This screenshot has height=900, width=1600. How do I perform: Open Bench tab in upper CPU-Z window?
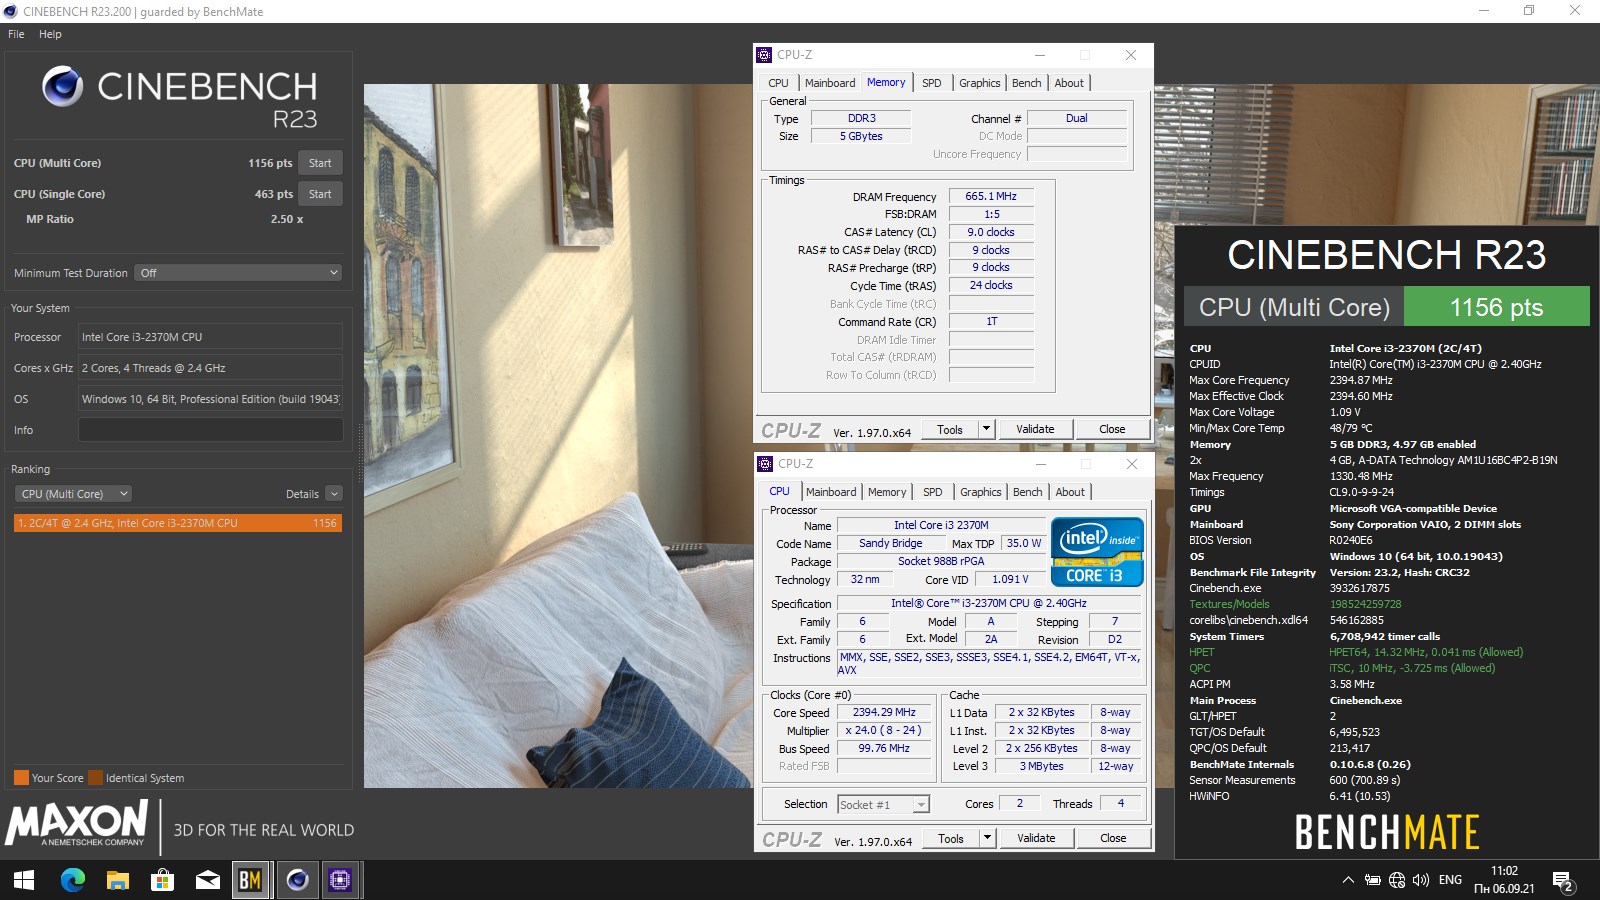1027,83
